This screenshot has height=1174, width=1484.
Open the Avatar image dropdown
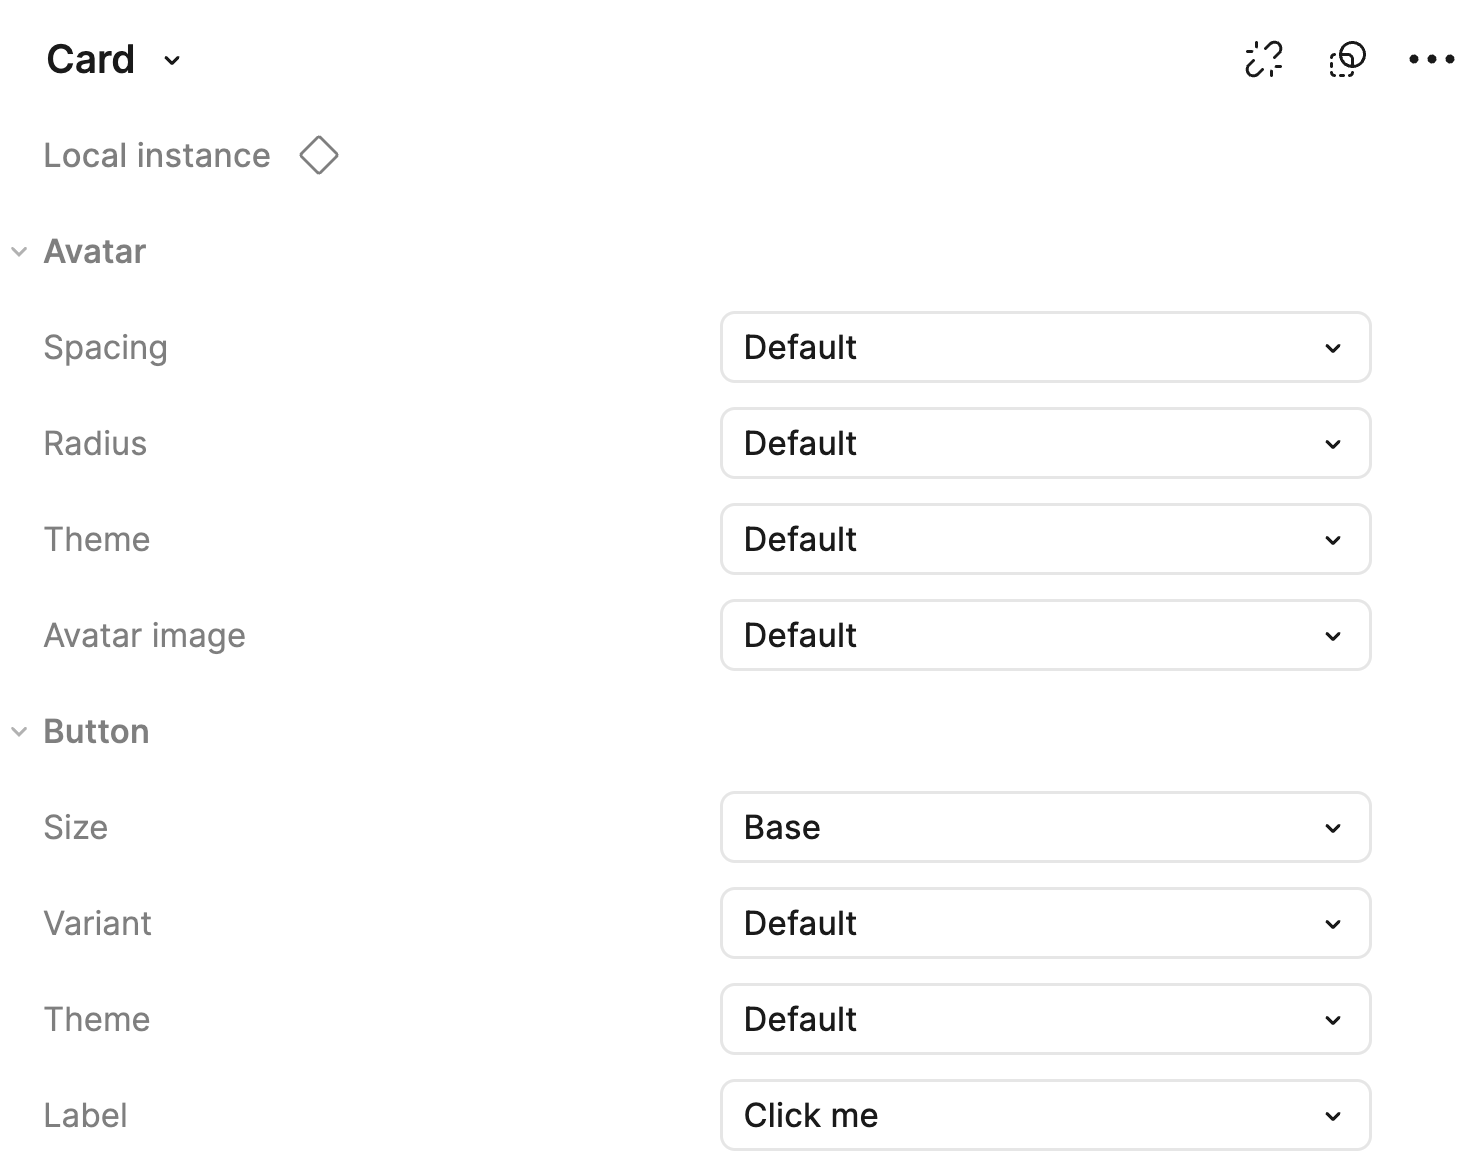(x=1045, y=635)
